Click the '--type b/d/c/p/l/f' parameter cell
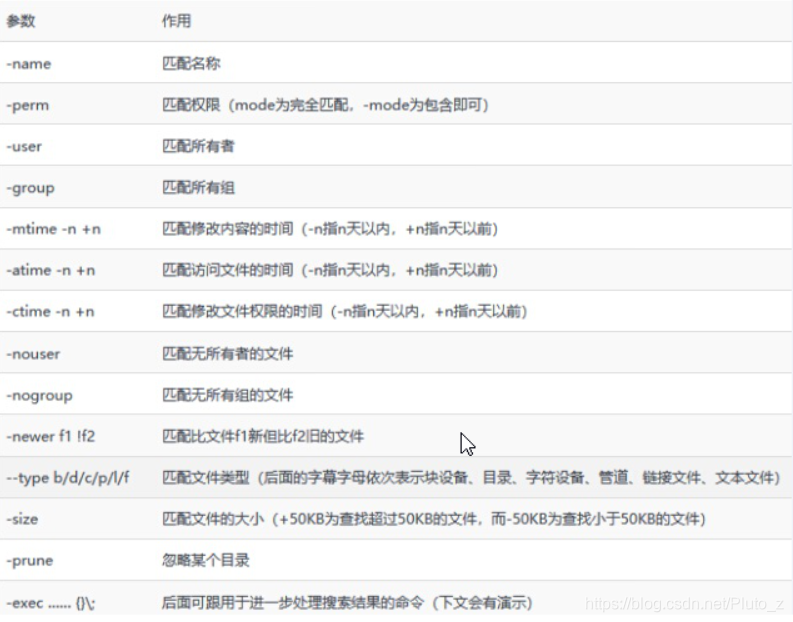The height and width of the screenshot is (622, 793). pos(68,478)
